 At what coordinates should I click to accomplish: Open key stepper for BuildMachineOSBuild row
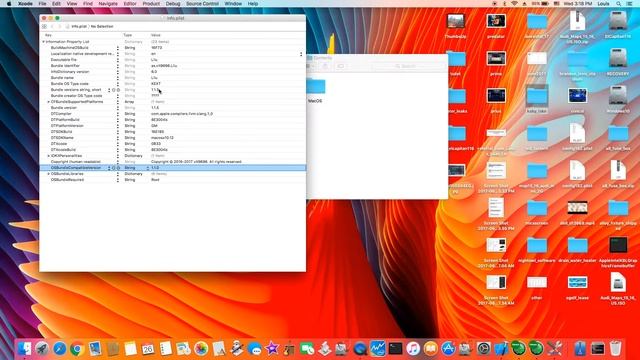(x=118, y=48)
